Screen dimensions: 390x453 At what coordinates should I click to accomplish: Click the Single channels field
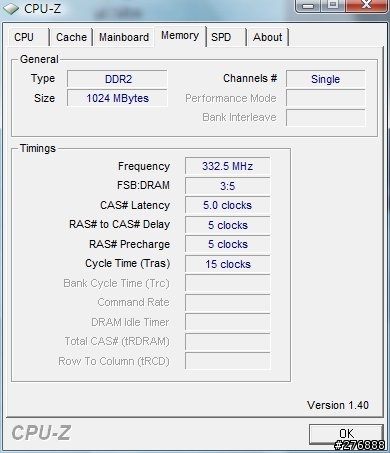click(325, 79)
